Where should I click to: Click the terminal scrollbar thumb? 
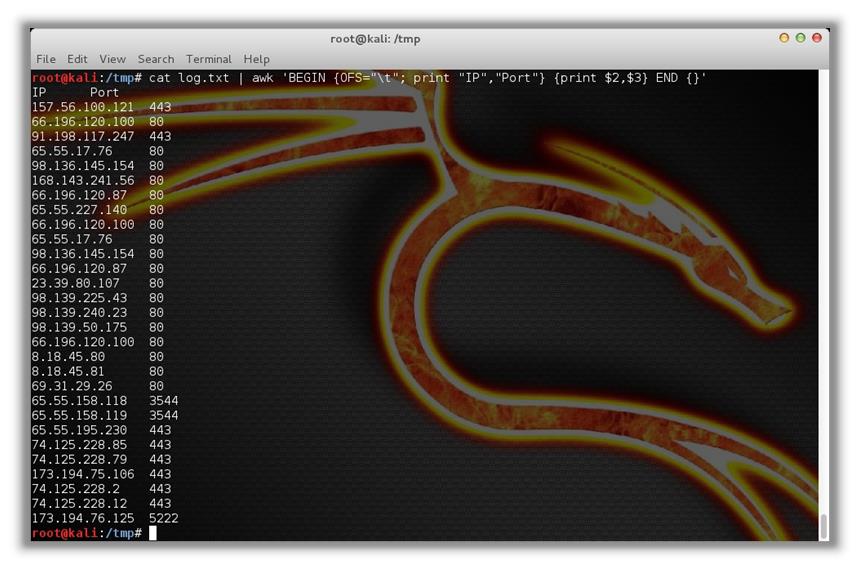point(823,526)
